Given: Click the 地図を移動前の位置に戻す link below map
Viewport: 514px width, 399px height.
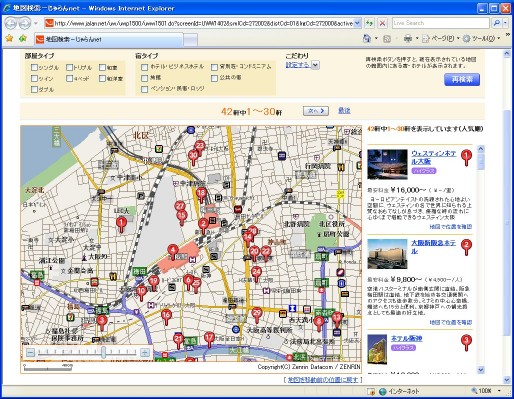Looking at the screenshot, I should (323, 379).
